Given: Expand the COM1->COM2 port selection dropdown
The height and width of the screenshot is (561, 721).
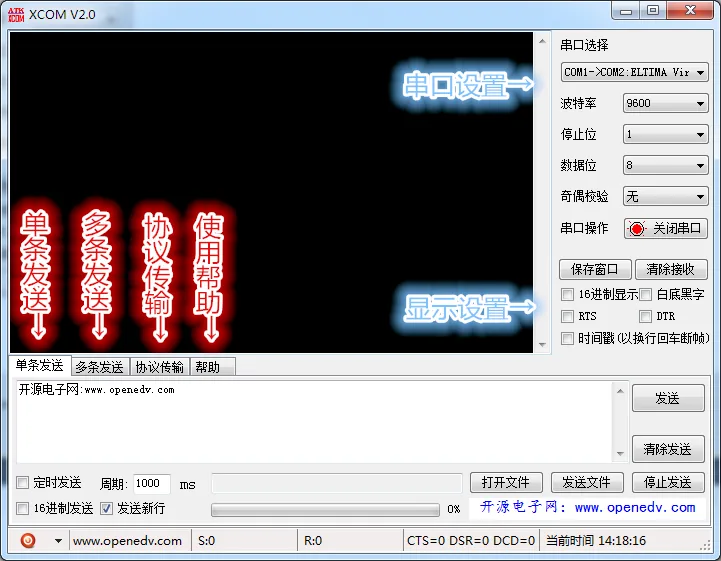Looking at the screenshot, I should 635,72.
